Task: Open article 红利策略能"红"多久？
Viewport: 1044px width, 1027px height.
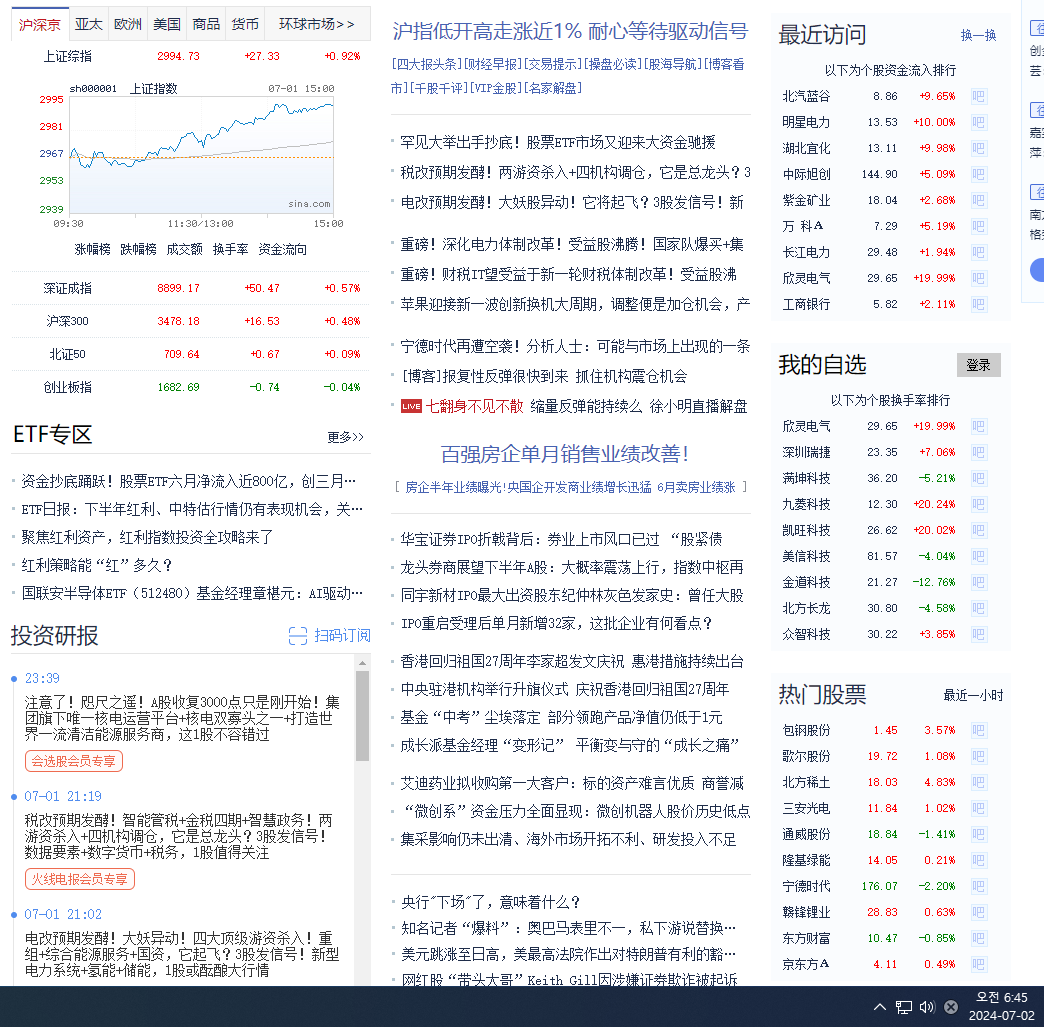Action: [97, 565]
